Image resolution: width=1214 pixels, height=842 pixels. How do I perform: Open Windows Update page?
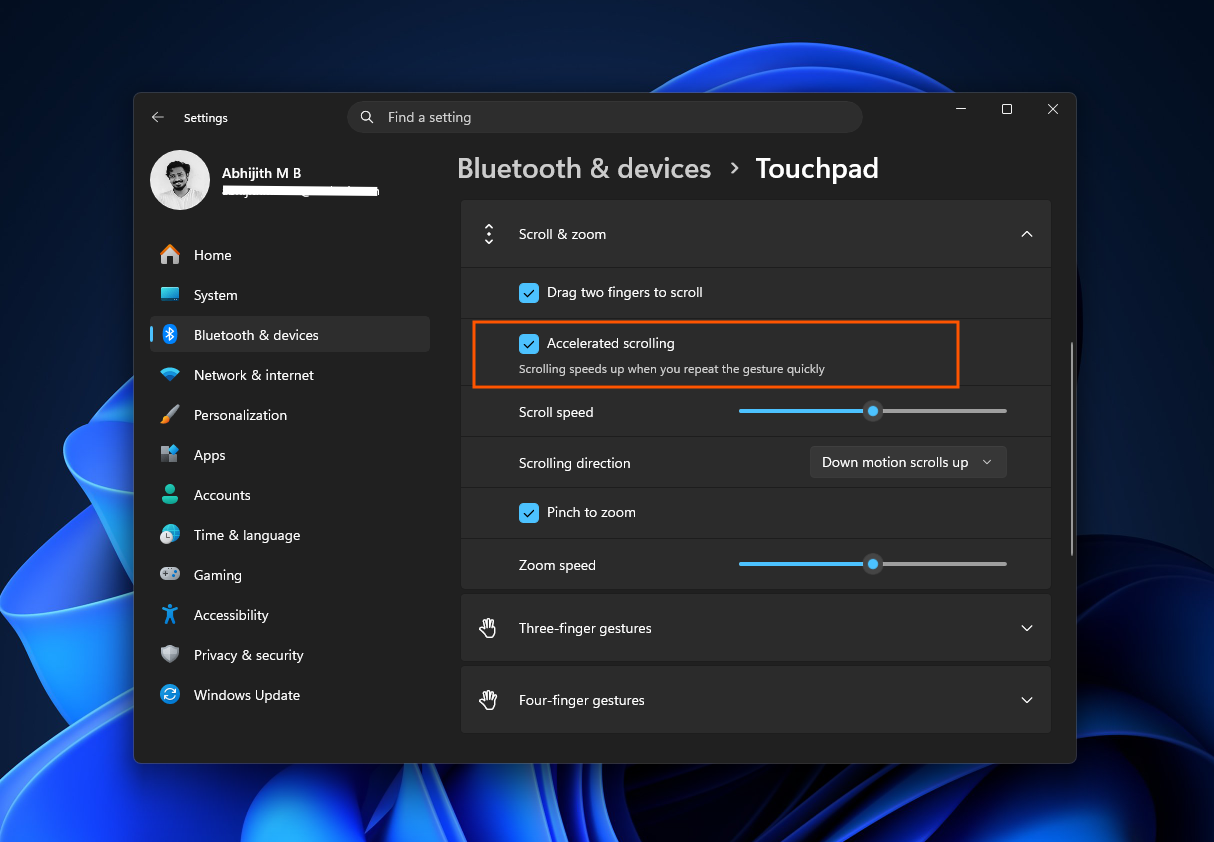click(x=290, y=695)
